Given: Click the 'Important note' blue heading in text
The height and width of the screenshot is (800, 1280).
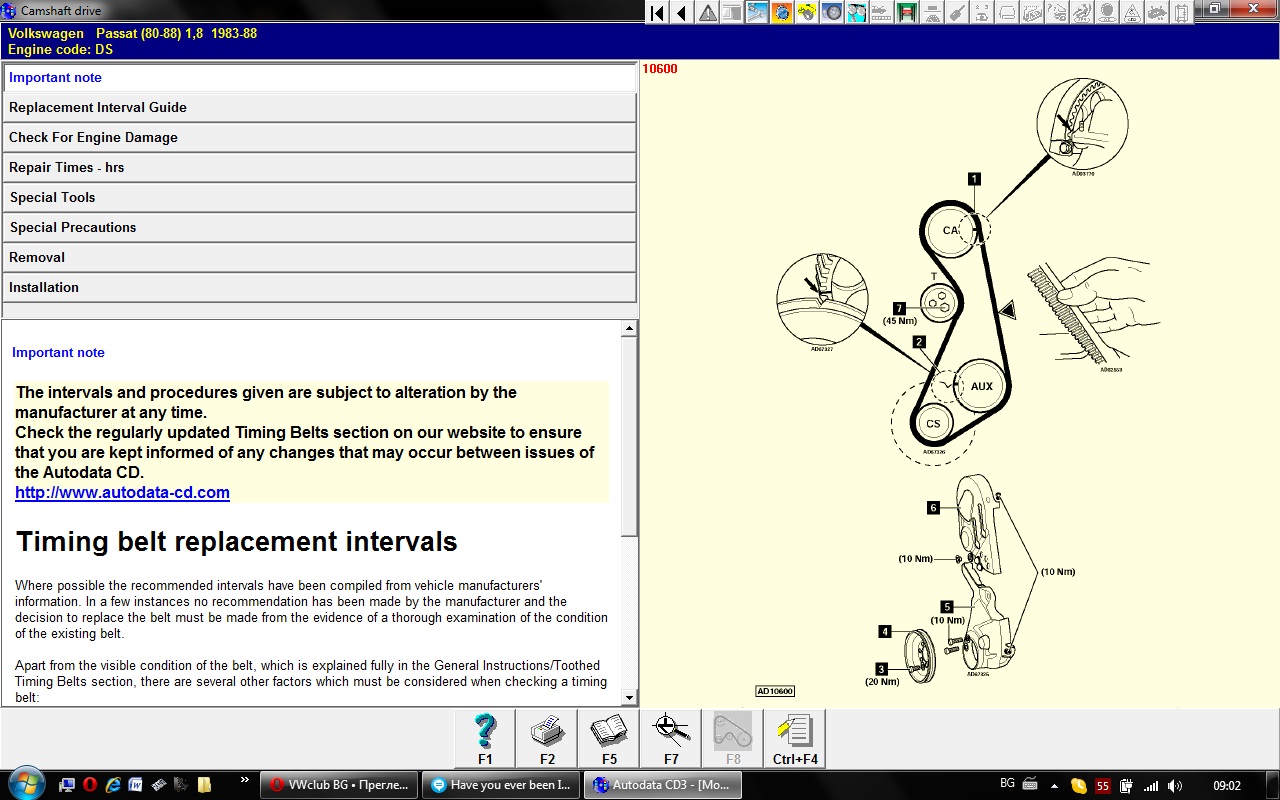Looking at the screenshot, I should tap(58, 352).
